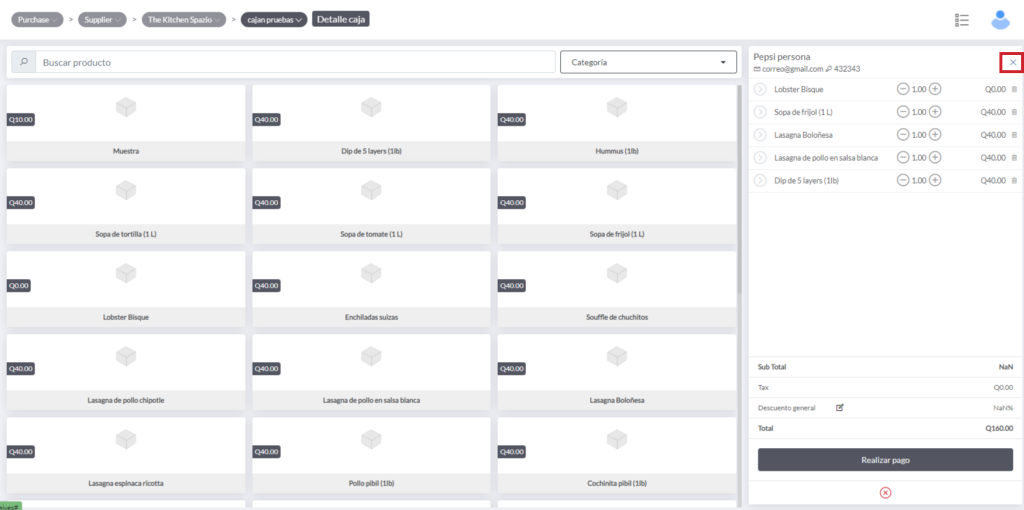
Task: Click the Detalle caja button
Action: [x=341, y=19]
